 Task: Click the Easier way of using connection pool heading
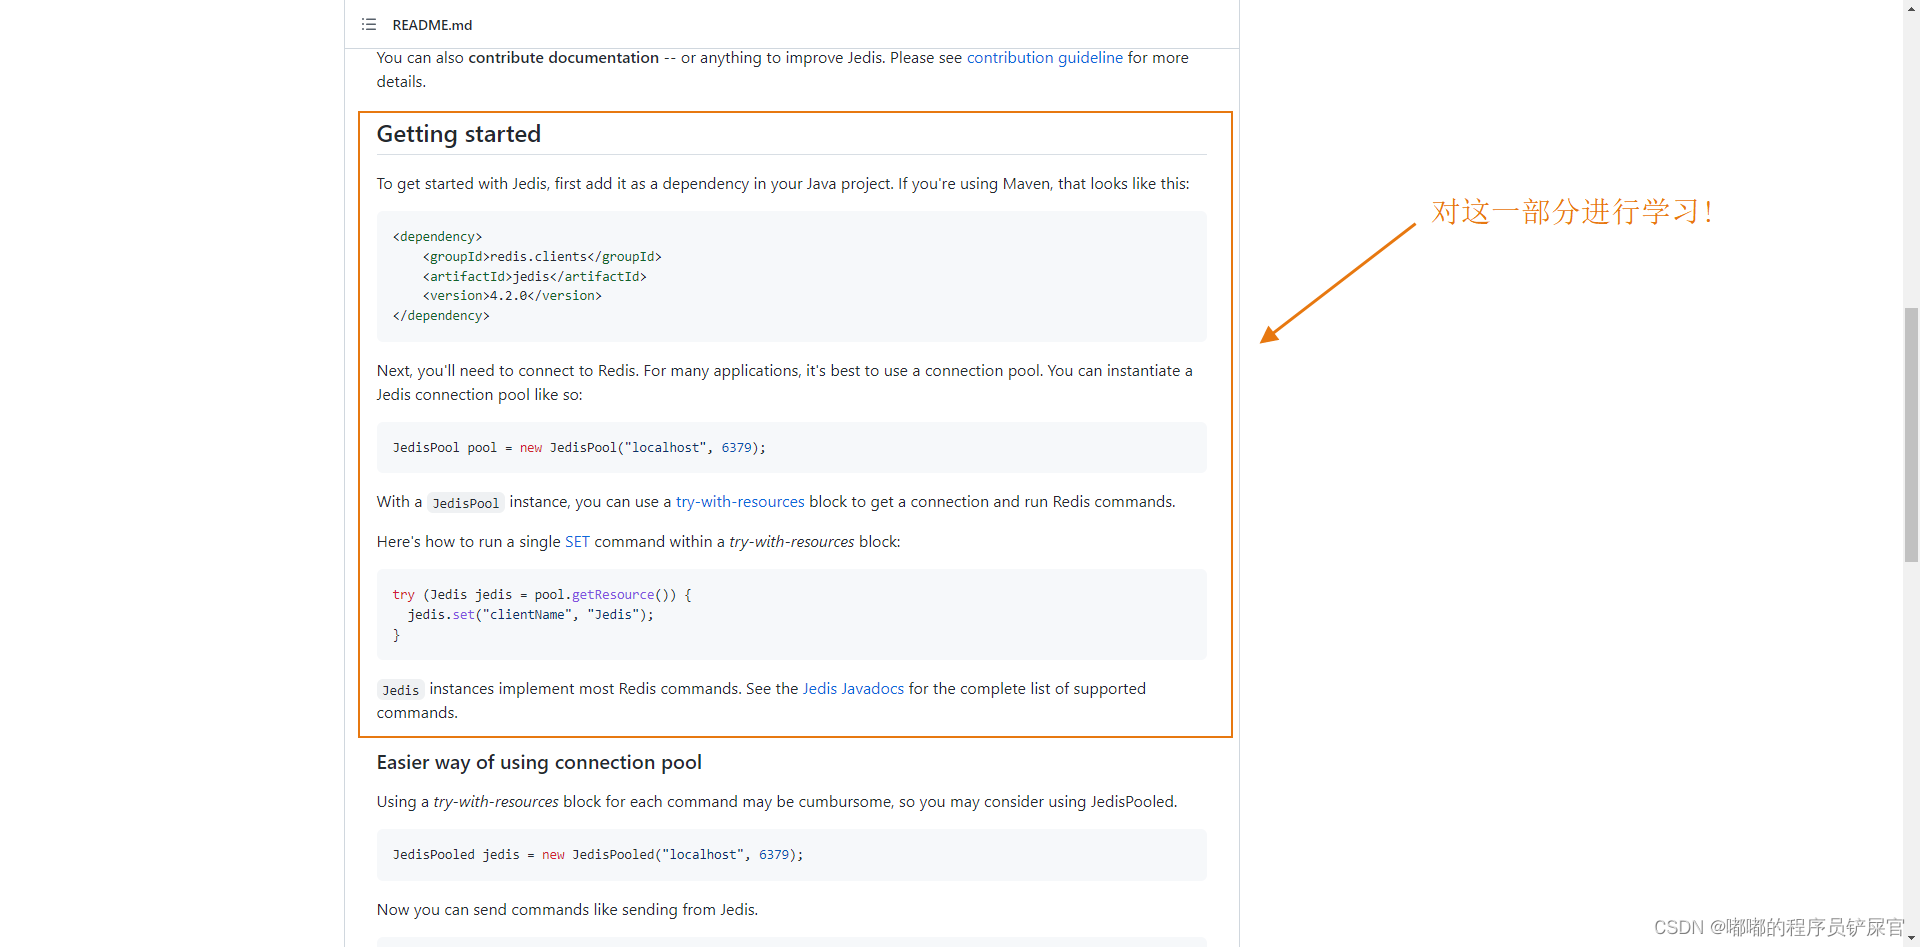pyautogui.click(x=539, y=763)
